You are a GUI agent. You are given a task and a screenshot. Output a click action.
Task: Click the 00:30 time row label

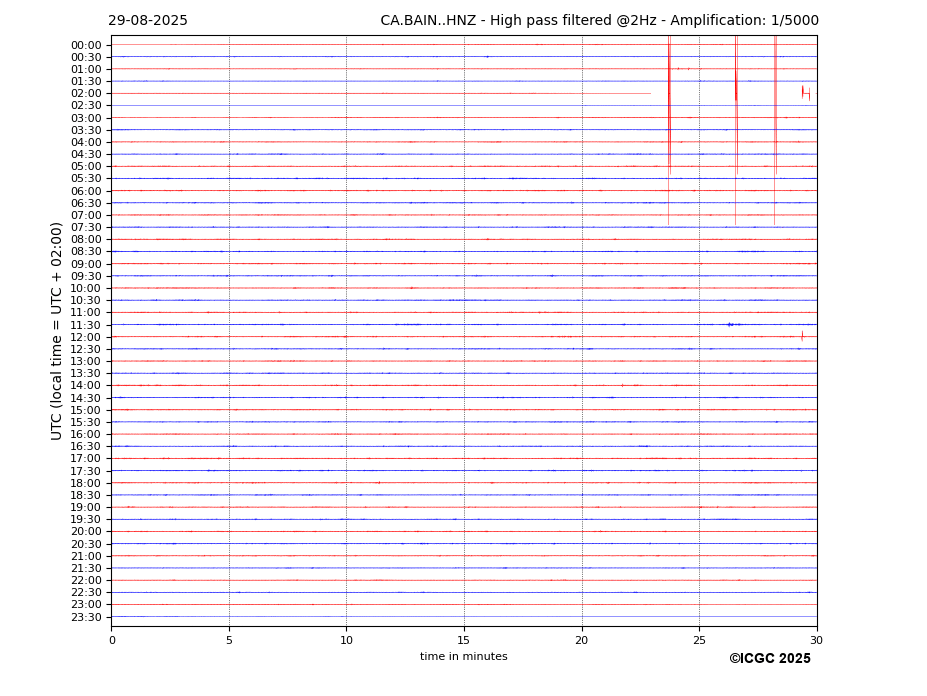[86, 57]
